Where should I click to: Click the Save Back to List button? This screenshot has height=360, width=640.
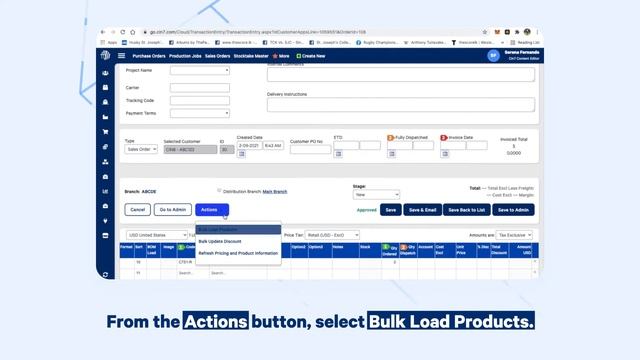pyautogui.click(x=467, y=210)
